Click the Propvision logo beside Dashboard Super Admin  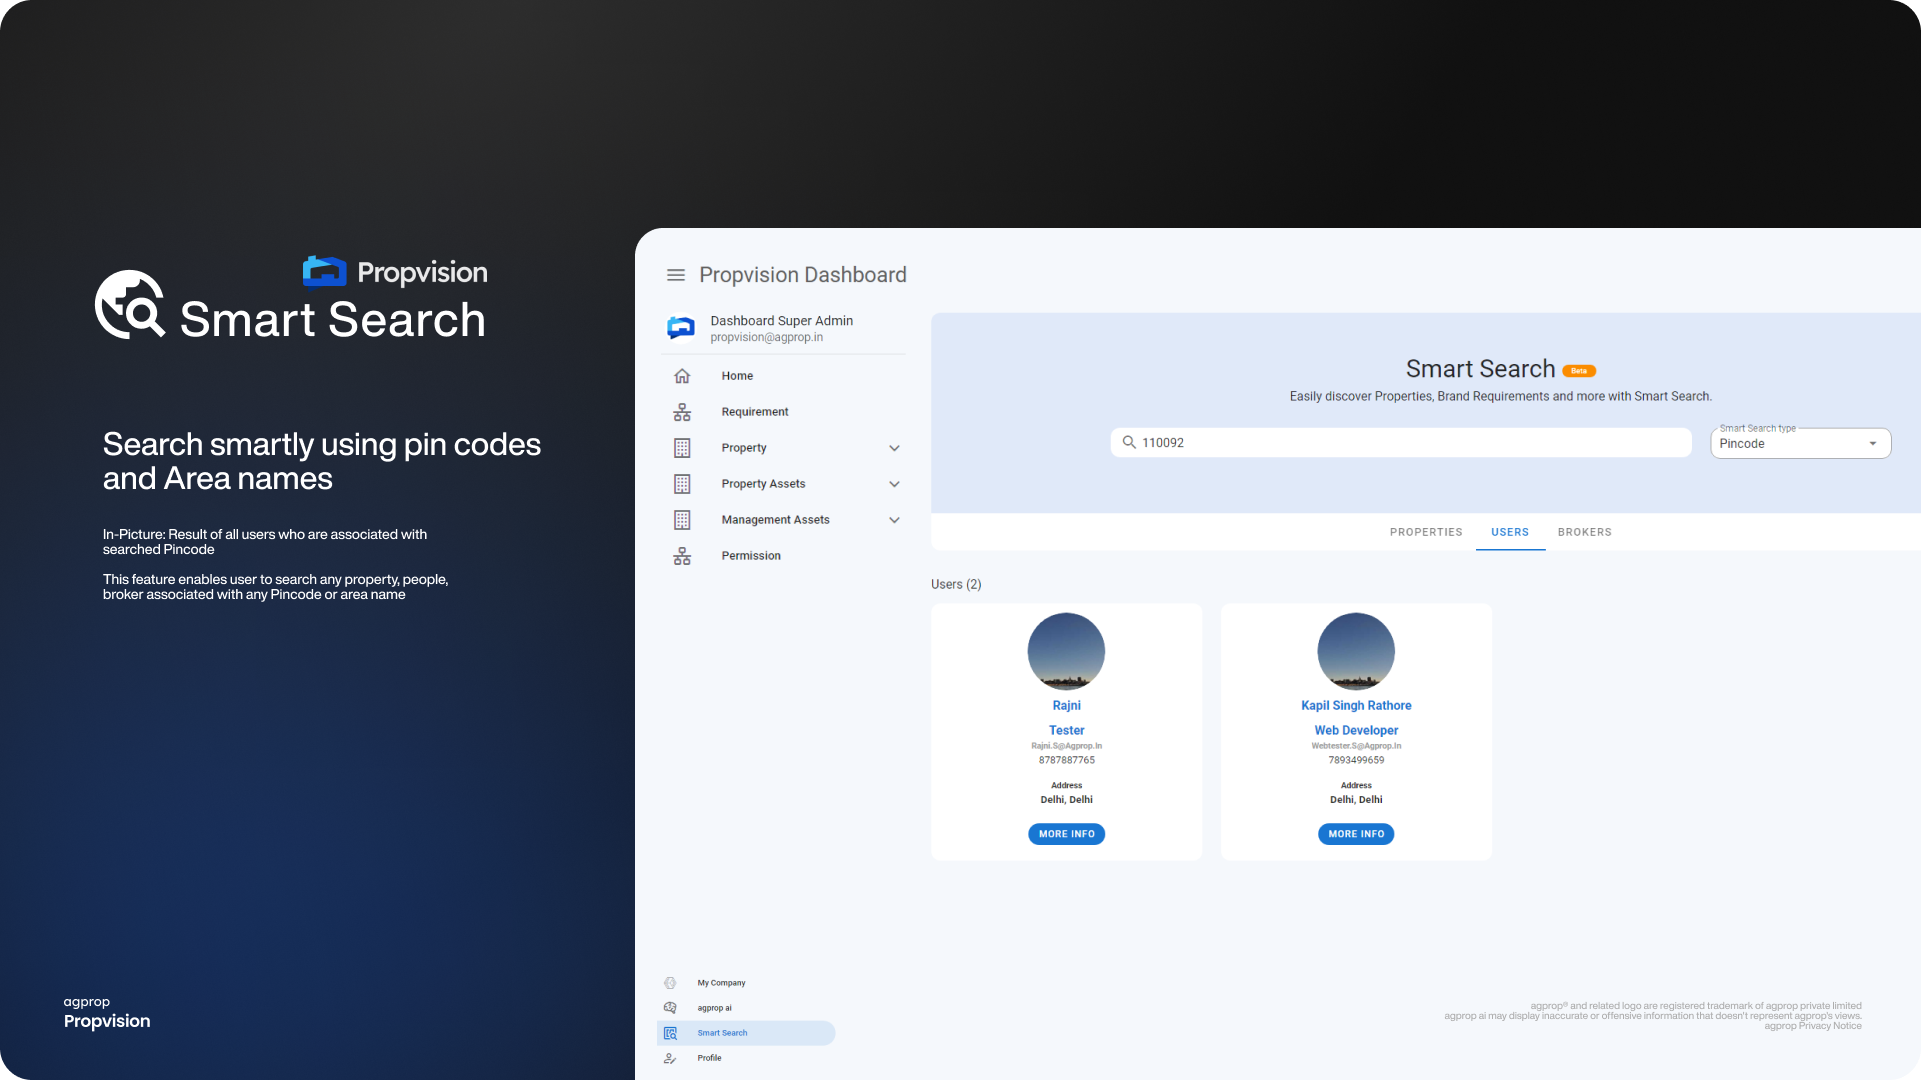coord(681,328)
